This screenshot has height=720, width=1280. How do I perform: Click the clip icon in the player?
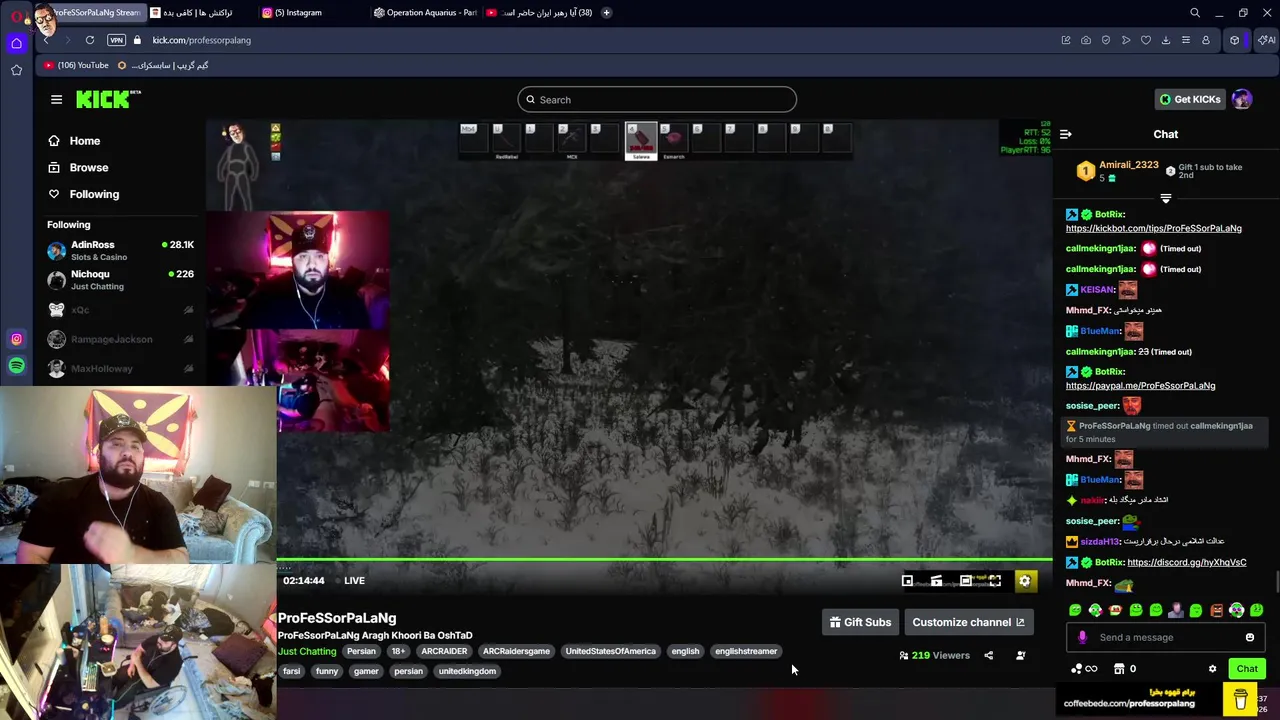(x=936, y=581)
